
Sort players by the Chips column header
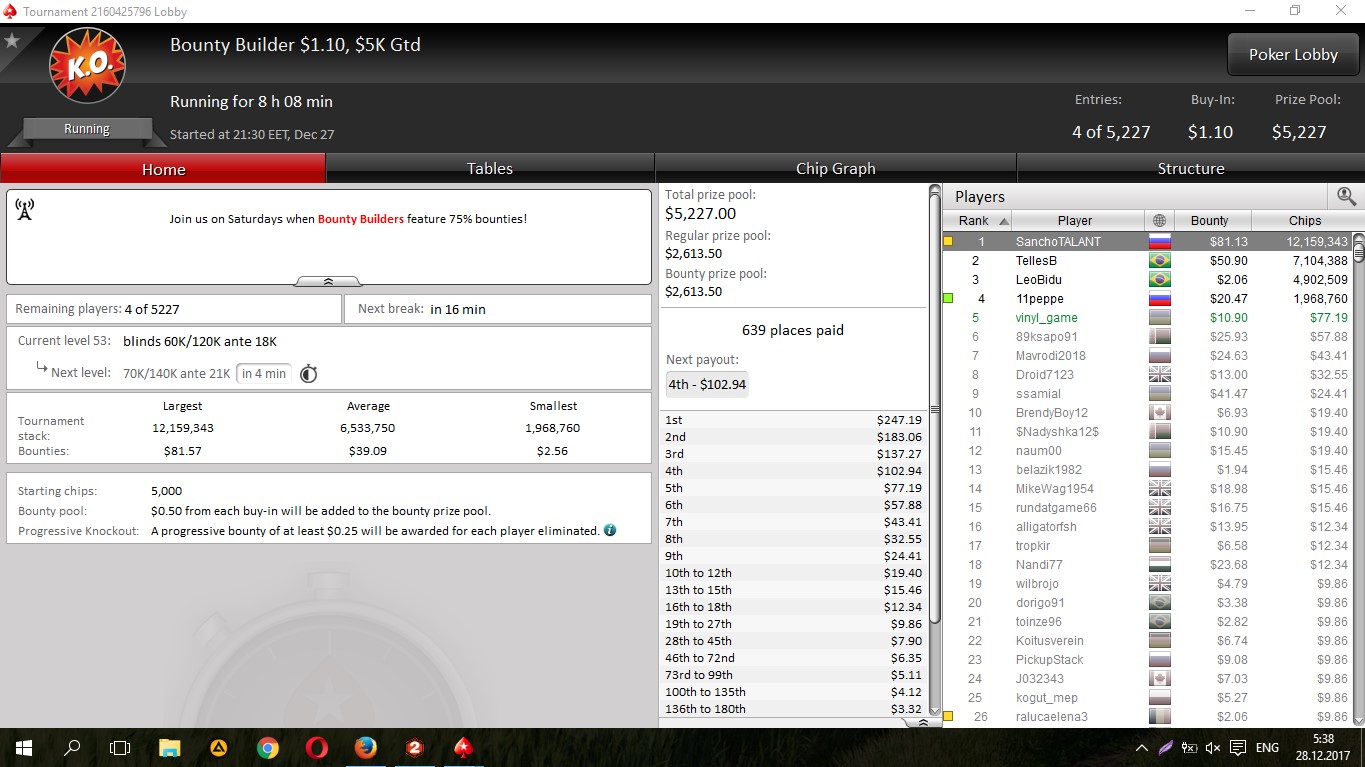(x=1304, y=221)
